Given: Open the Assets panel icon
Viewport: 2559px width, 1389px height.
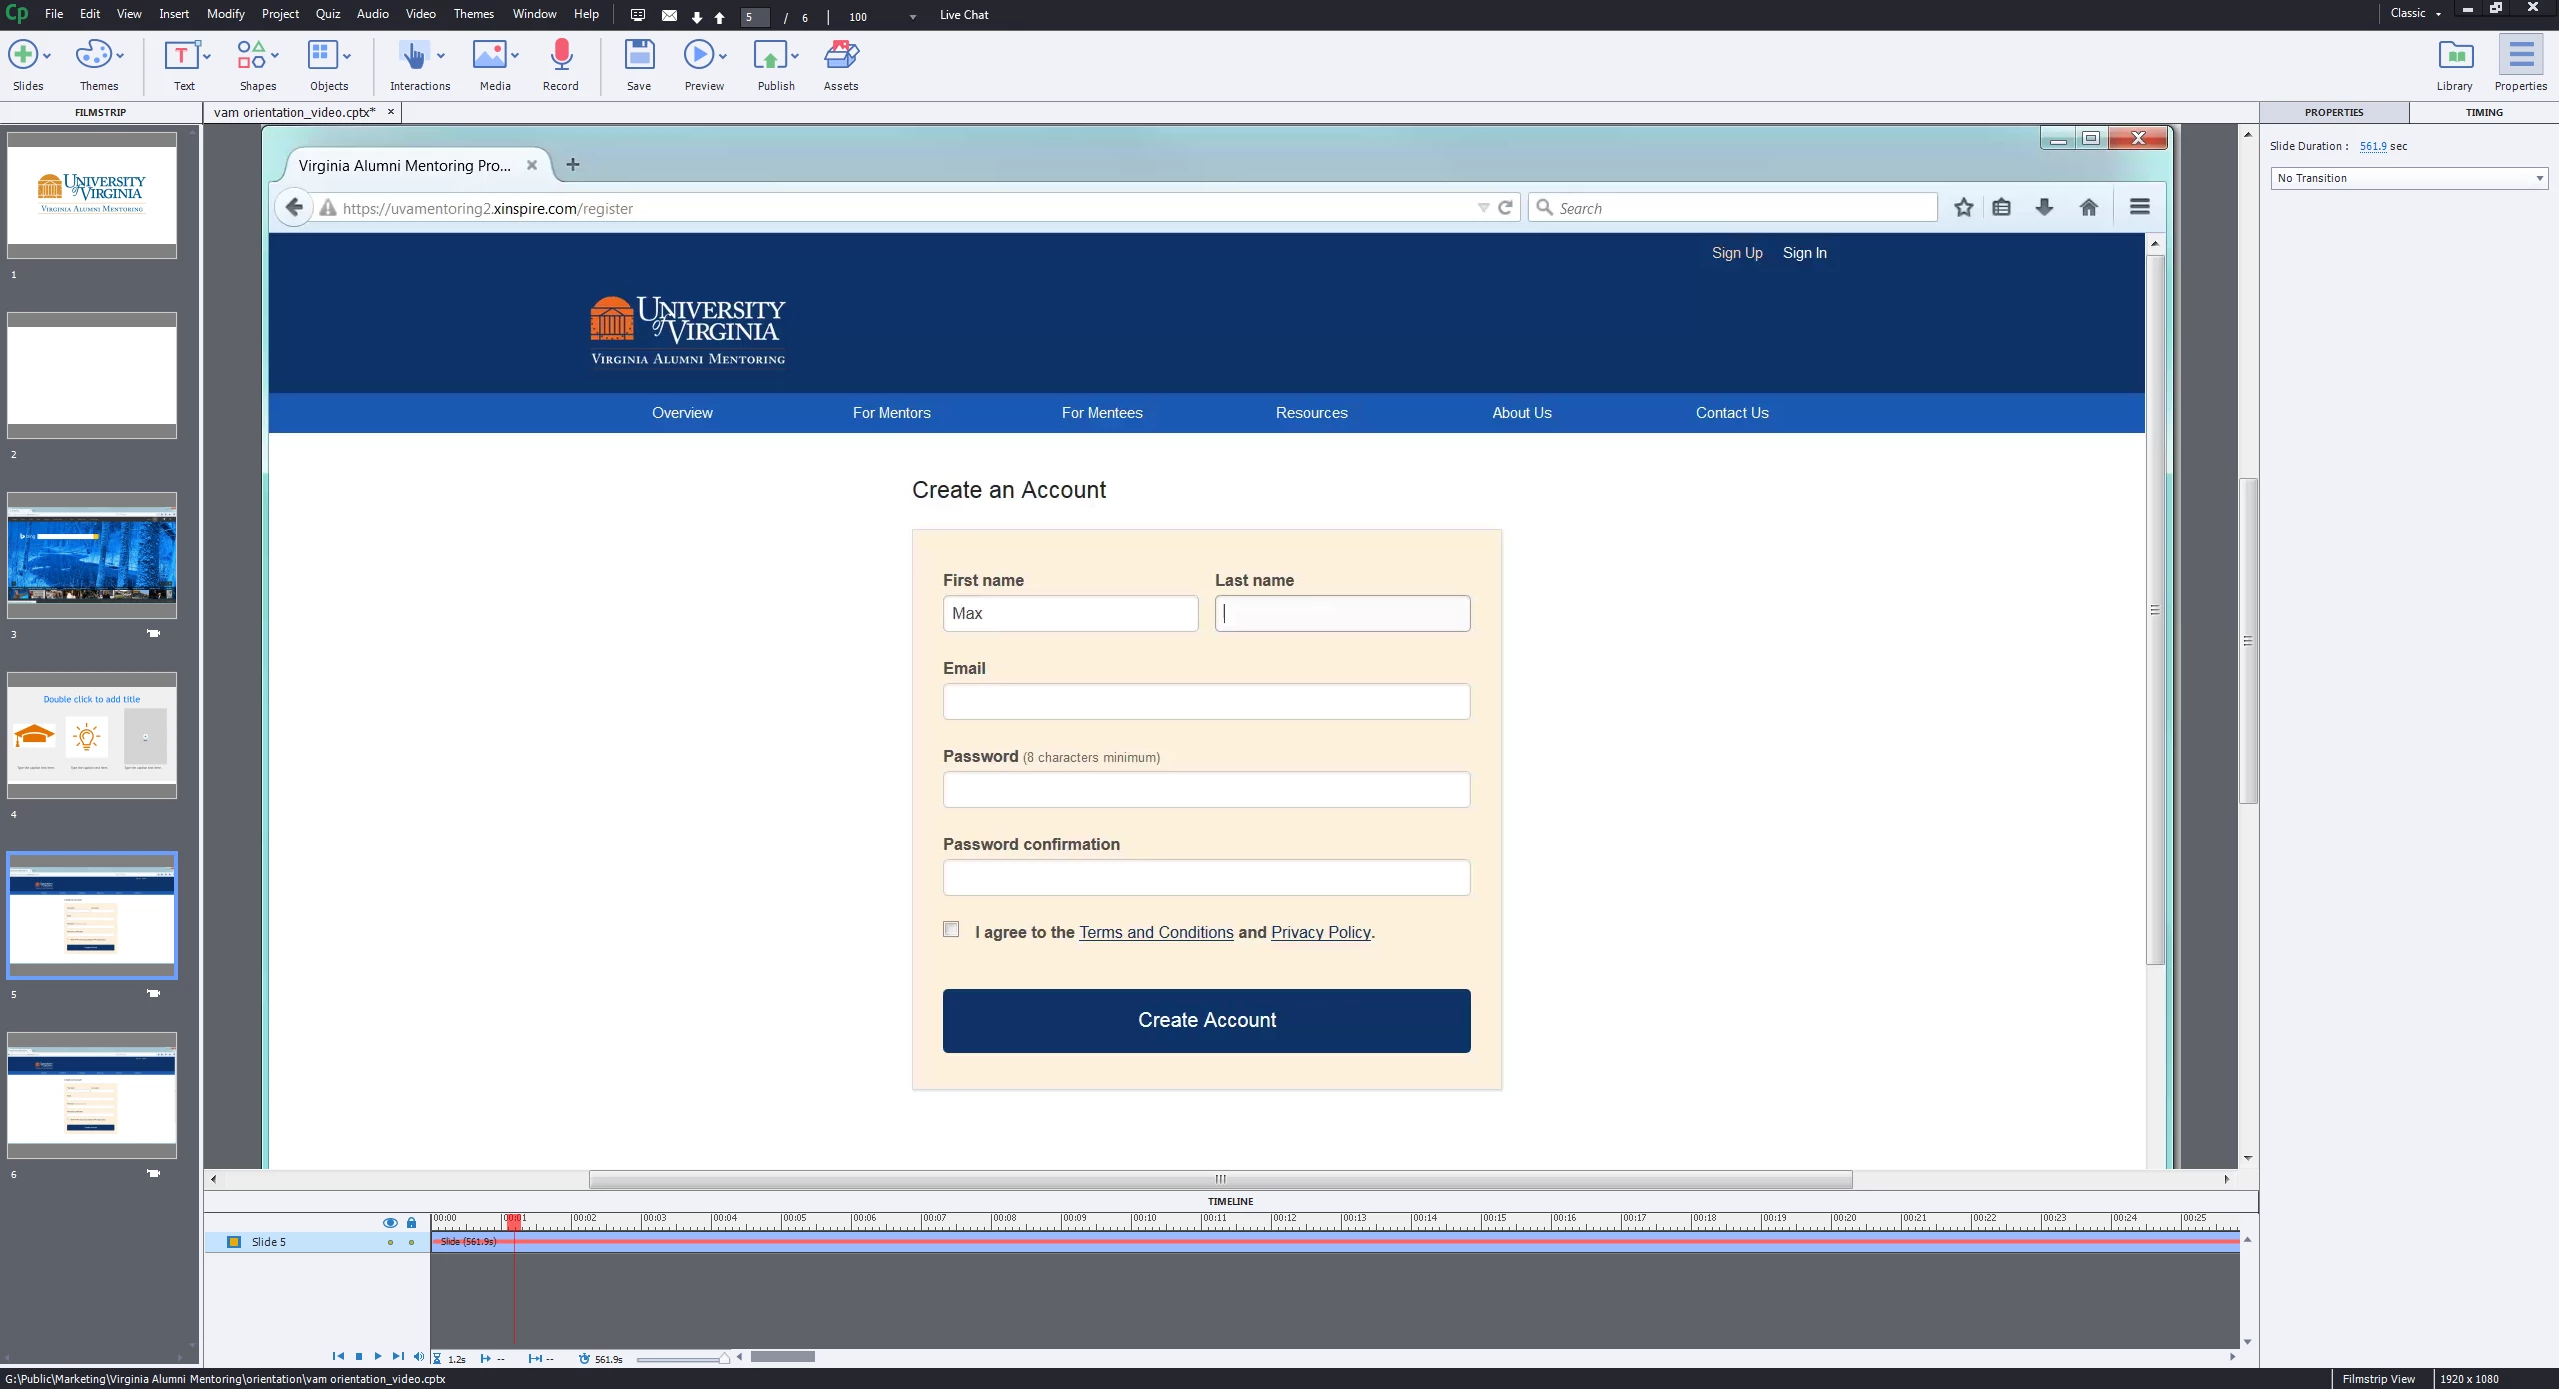Looking at the screenshot, I should pos(840,56).
